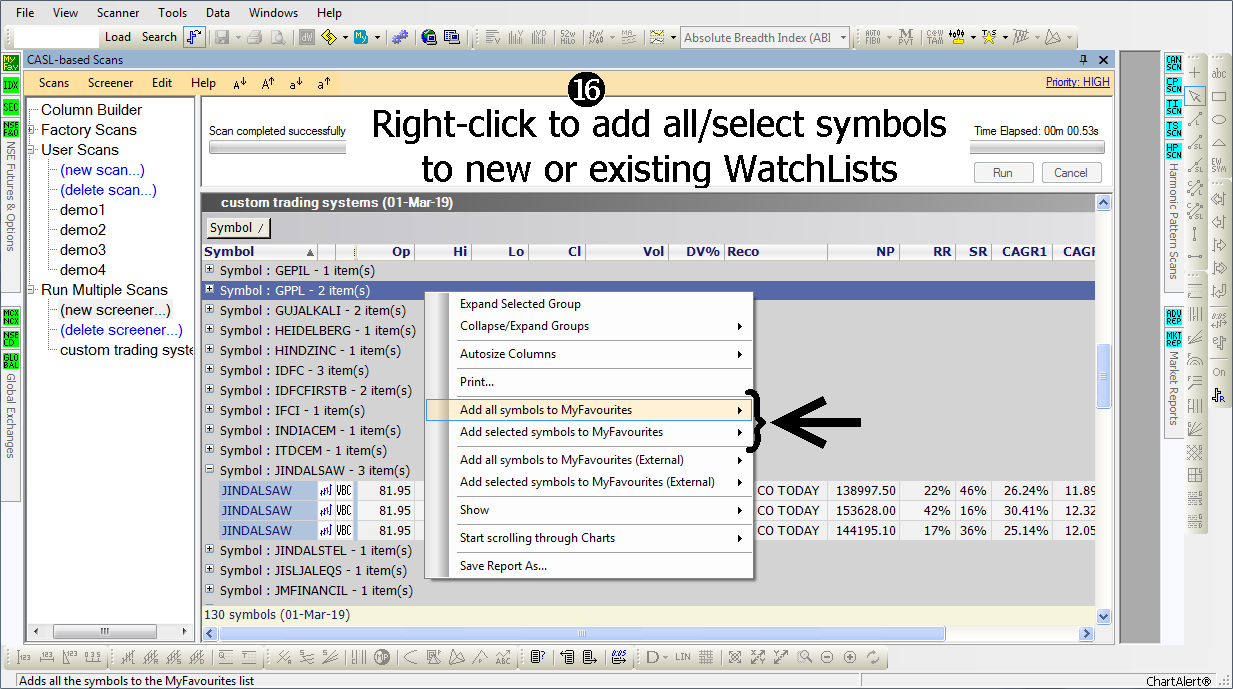Select custom trading system screener tree item
1233x689 pixels.
[x=127, y=350]
